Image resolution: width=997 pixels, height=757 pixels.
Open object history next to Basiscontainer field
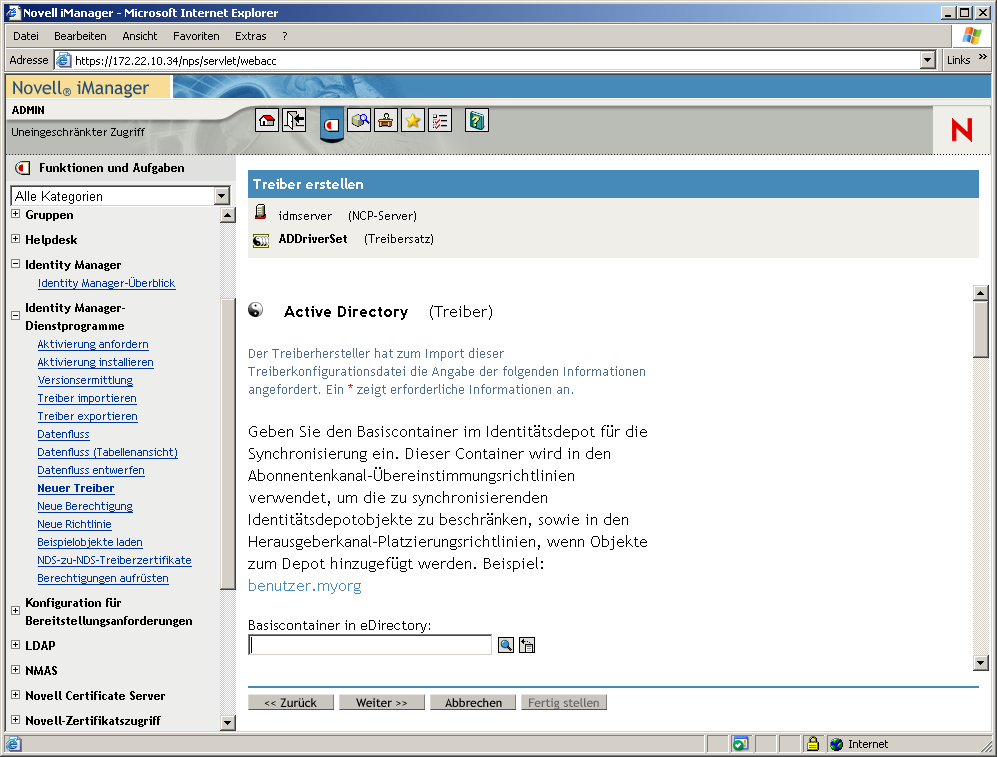527,644
